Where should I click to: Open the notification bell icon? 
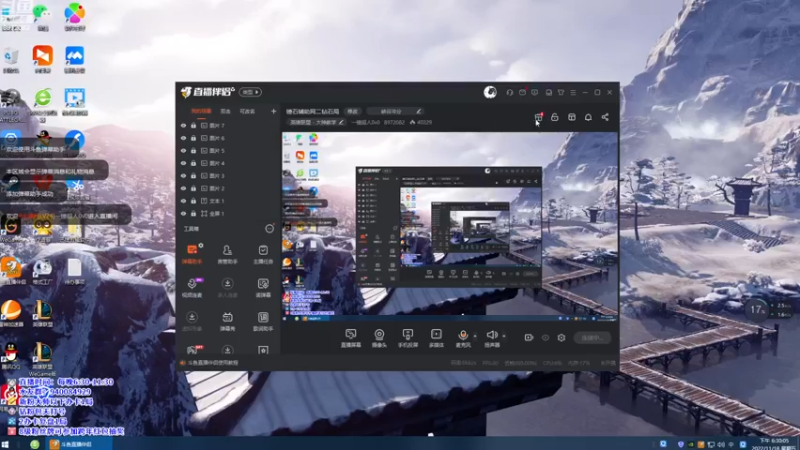coord(588,117)
